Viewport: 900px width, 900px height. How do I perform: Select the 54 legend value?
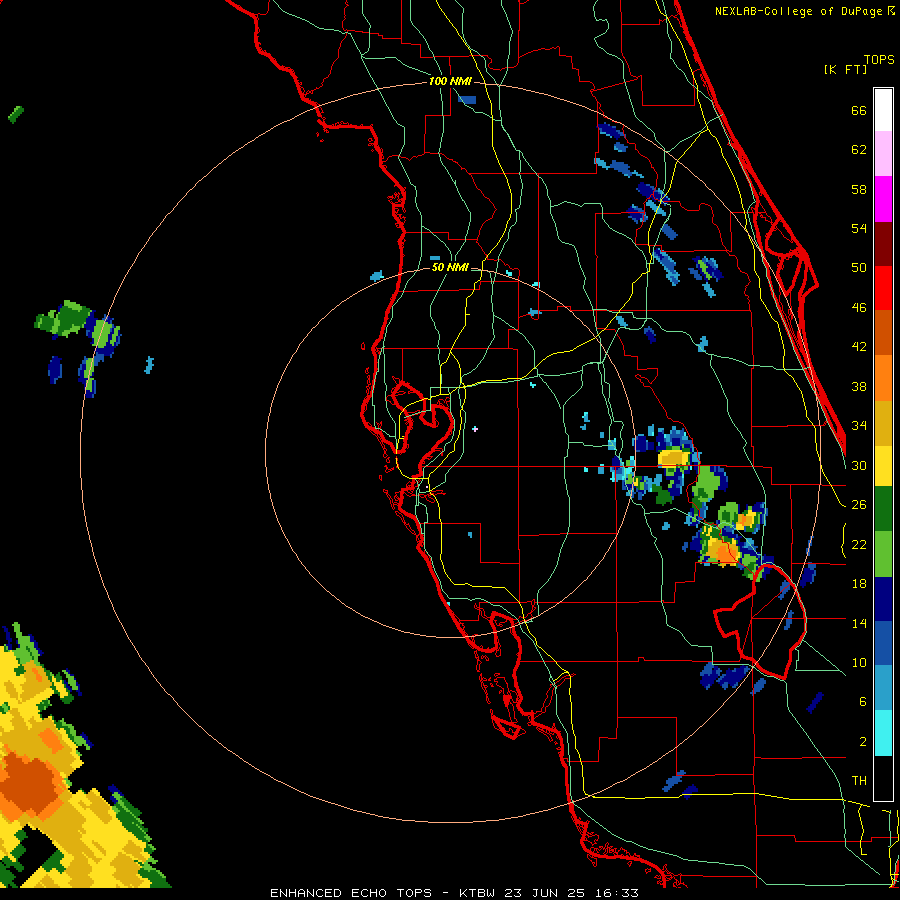tap(859, 228)
